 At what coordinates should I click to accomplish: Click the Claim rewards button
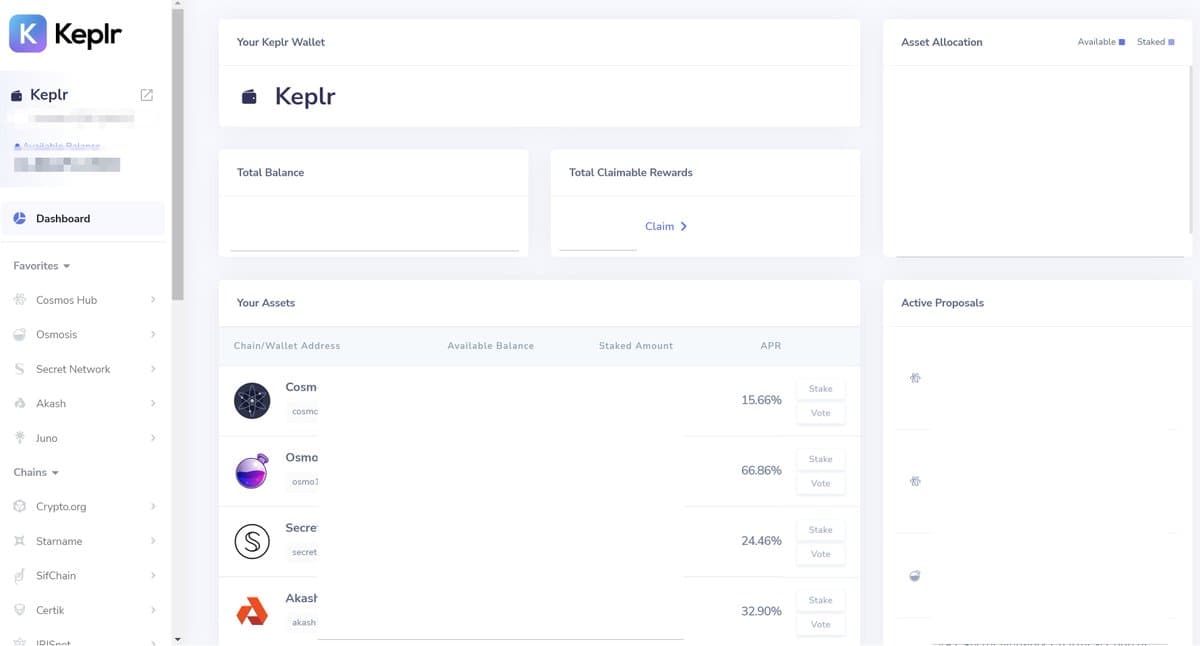point(667,226)
